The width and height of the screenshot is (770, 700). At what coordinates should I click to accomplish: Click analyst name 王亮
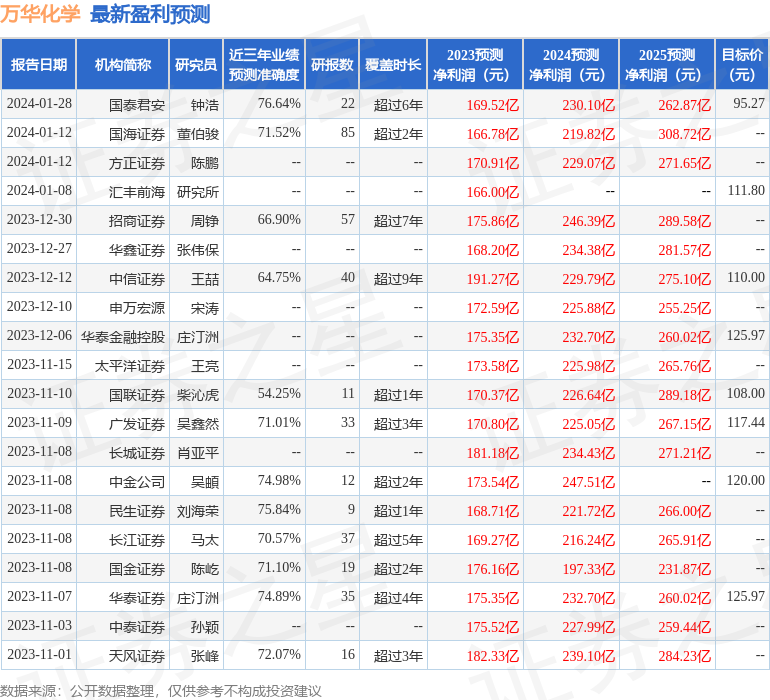click(x=205, y=365)
